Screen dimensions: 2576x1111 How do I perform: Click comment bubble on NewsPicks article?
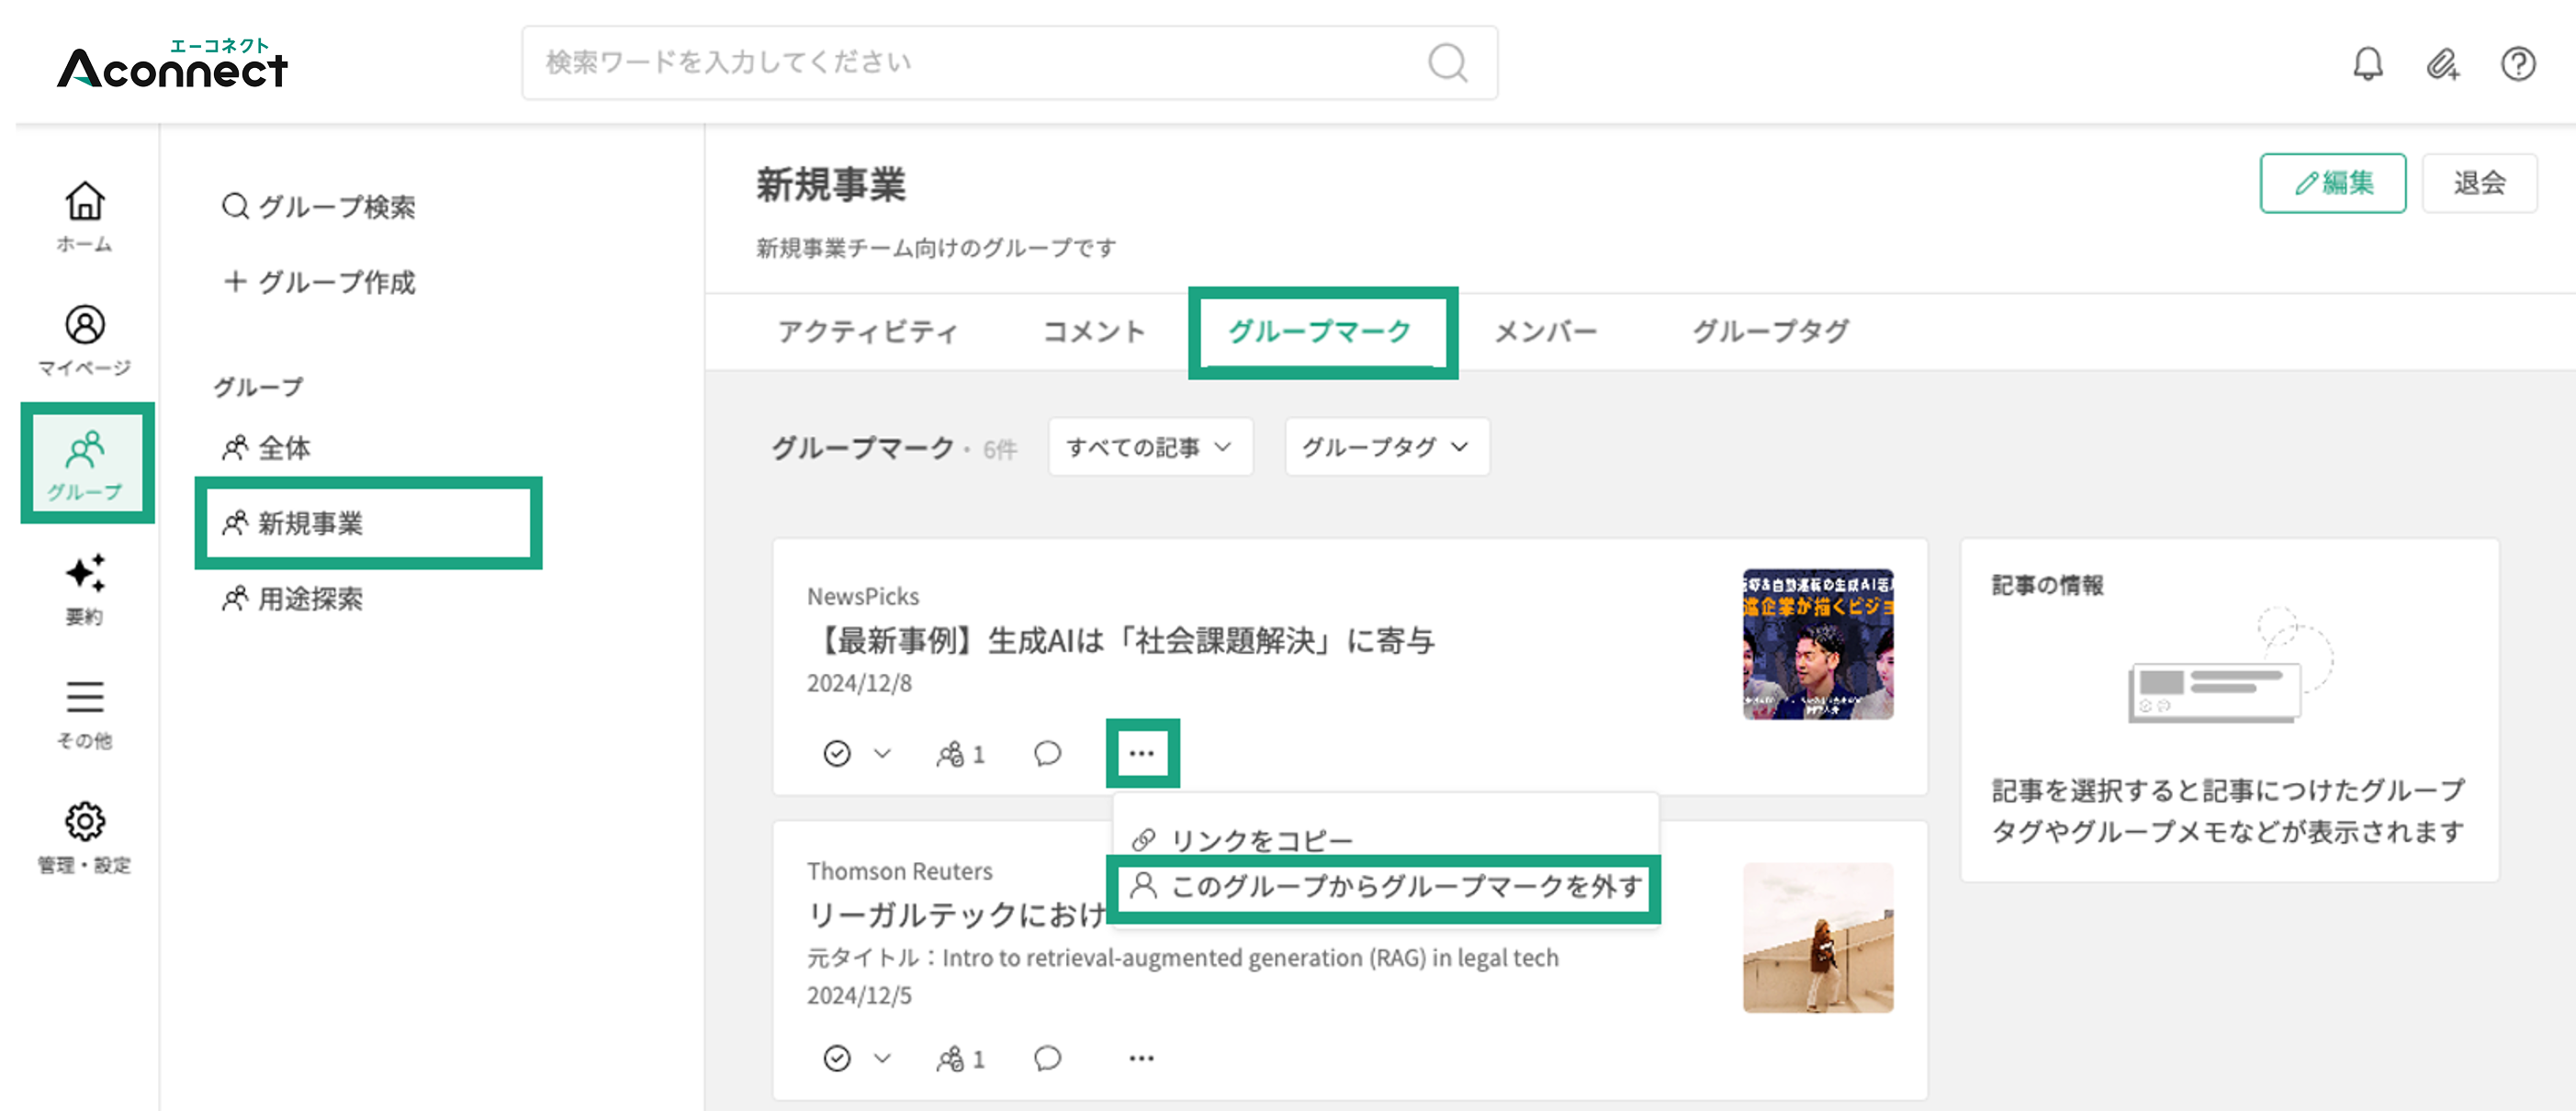[1047, 753]
